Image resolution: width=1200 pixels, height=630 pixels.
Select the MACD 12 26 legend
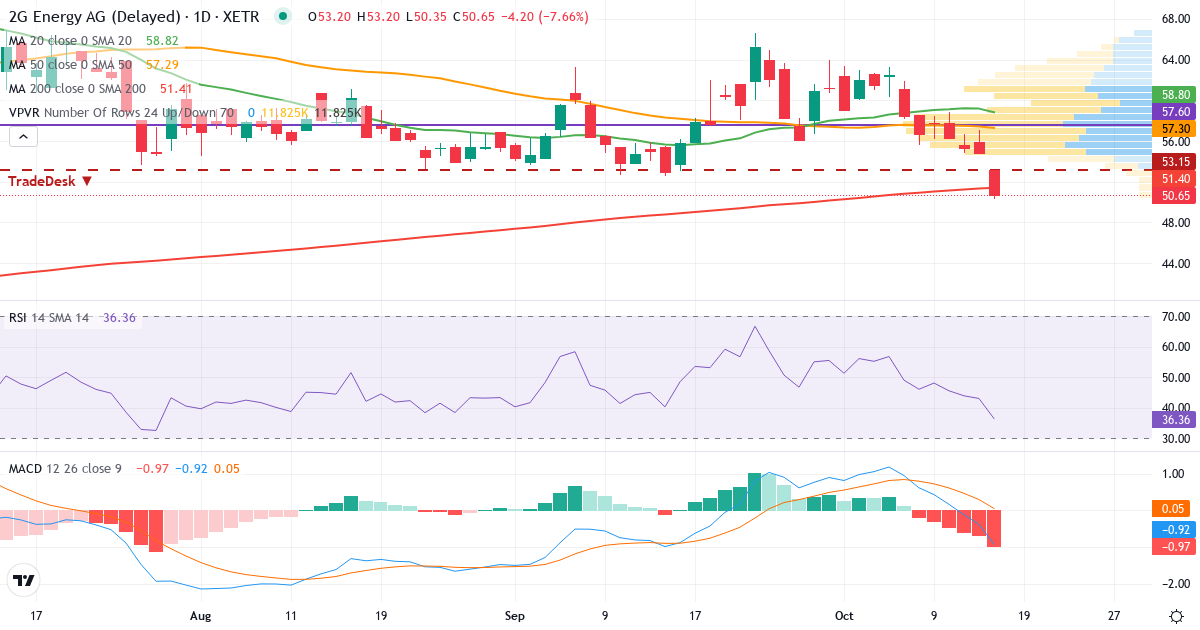point(65,468)
